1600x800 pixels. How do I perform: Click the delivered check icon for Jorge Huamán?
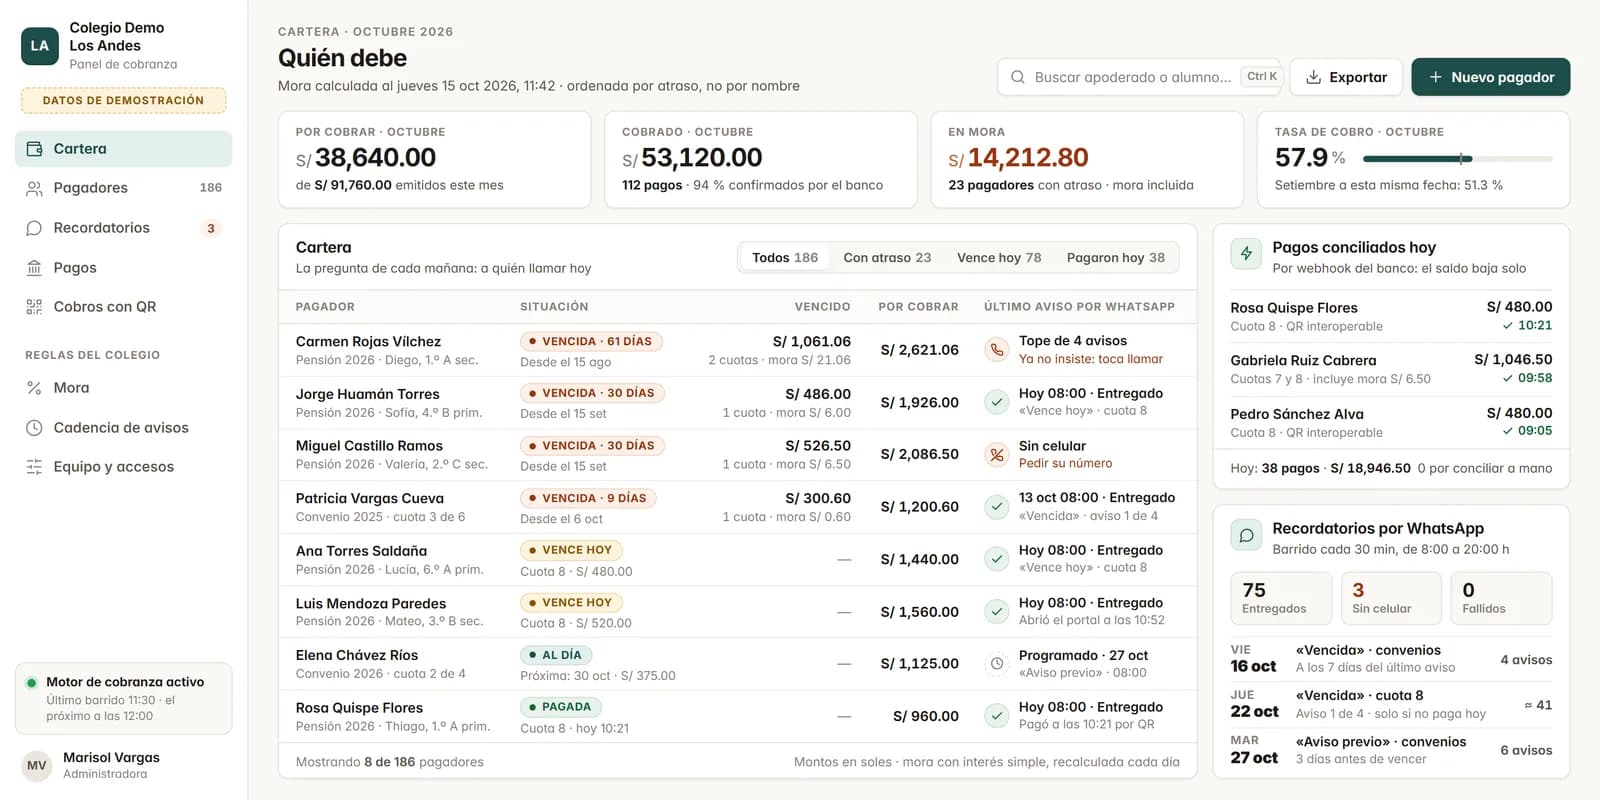(x=996, y=402)
